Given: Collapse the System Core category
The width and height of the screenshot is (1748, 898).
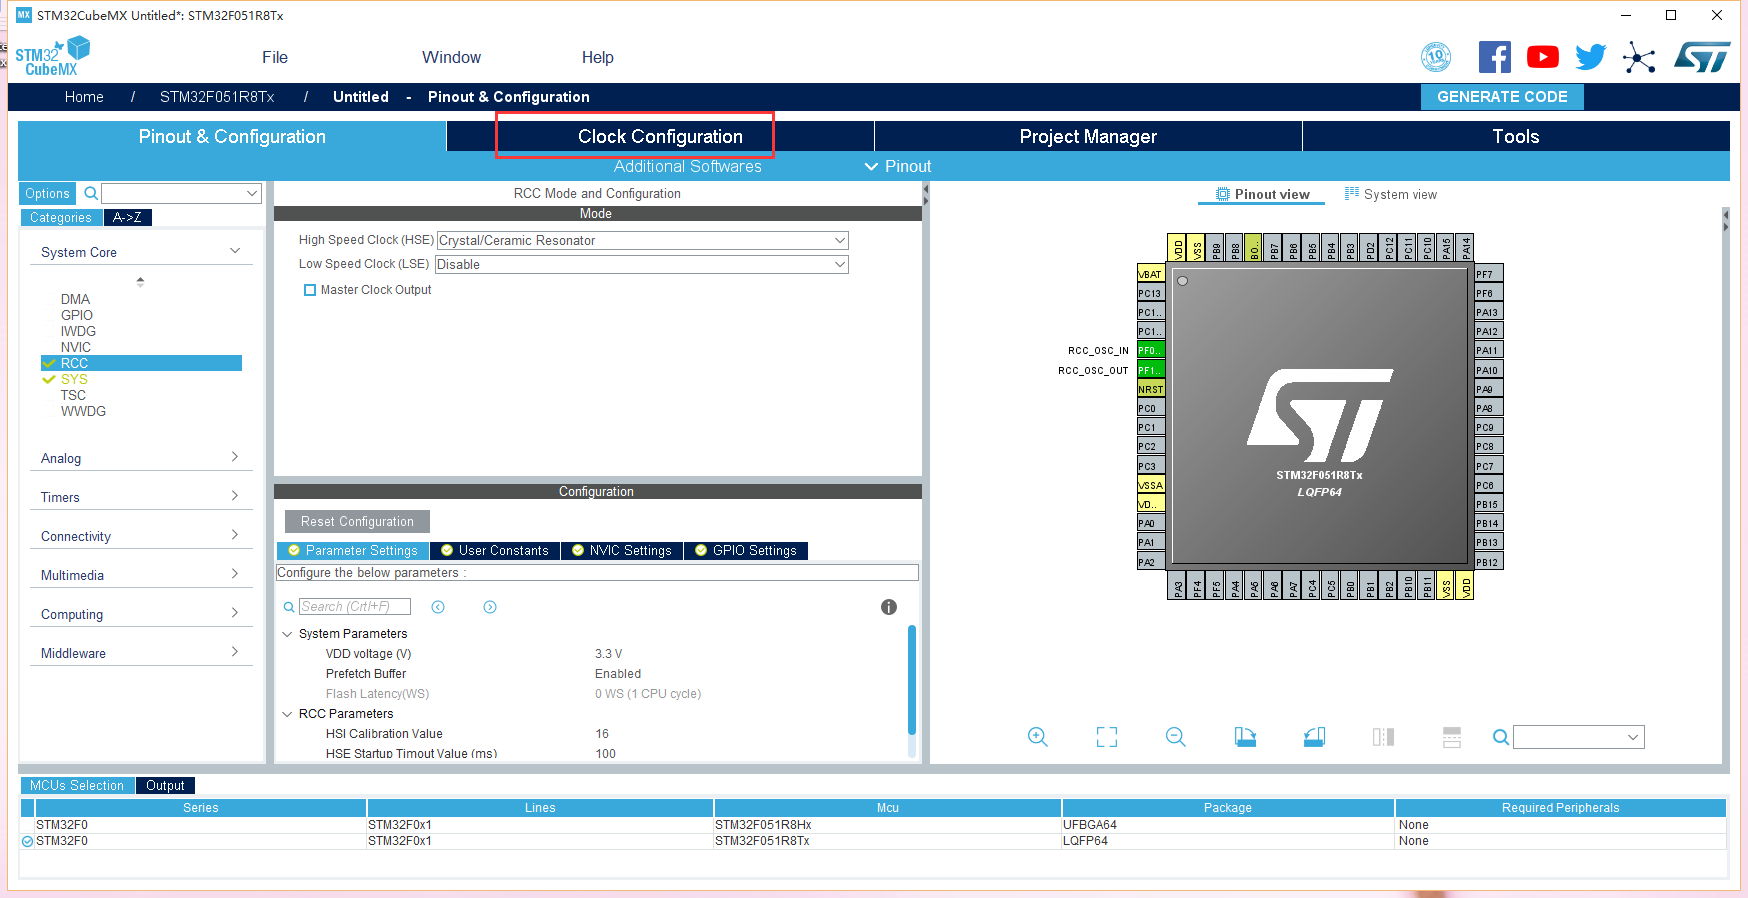Looking at the screenshot, I should 235,251.
